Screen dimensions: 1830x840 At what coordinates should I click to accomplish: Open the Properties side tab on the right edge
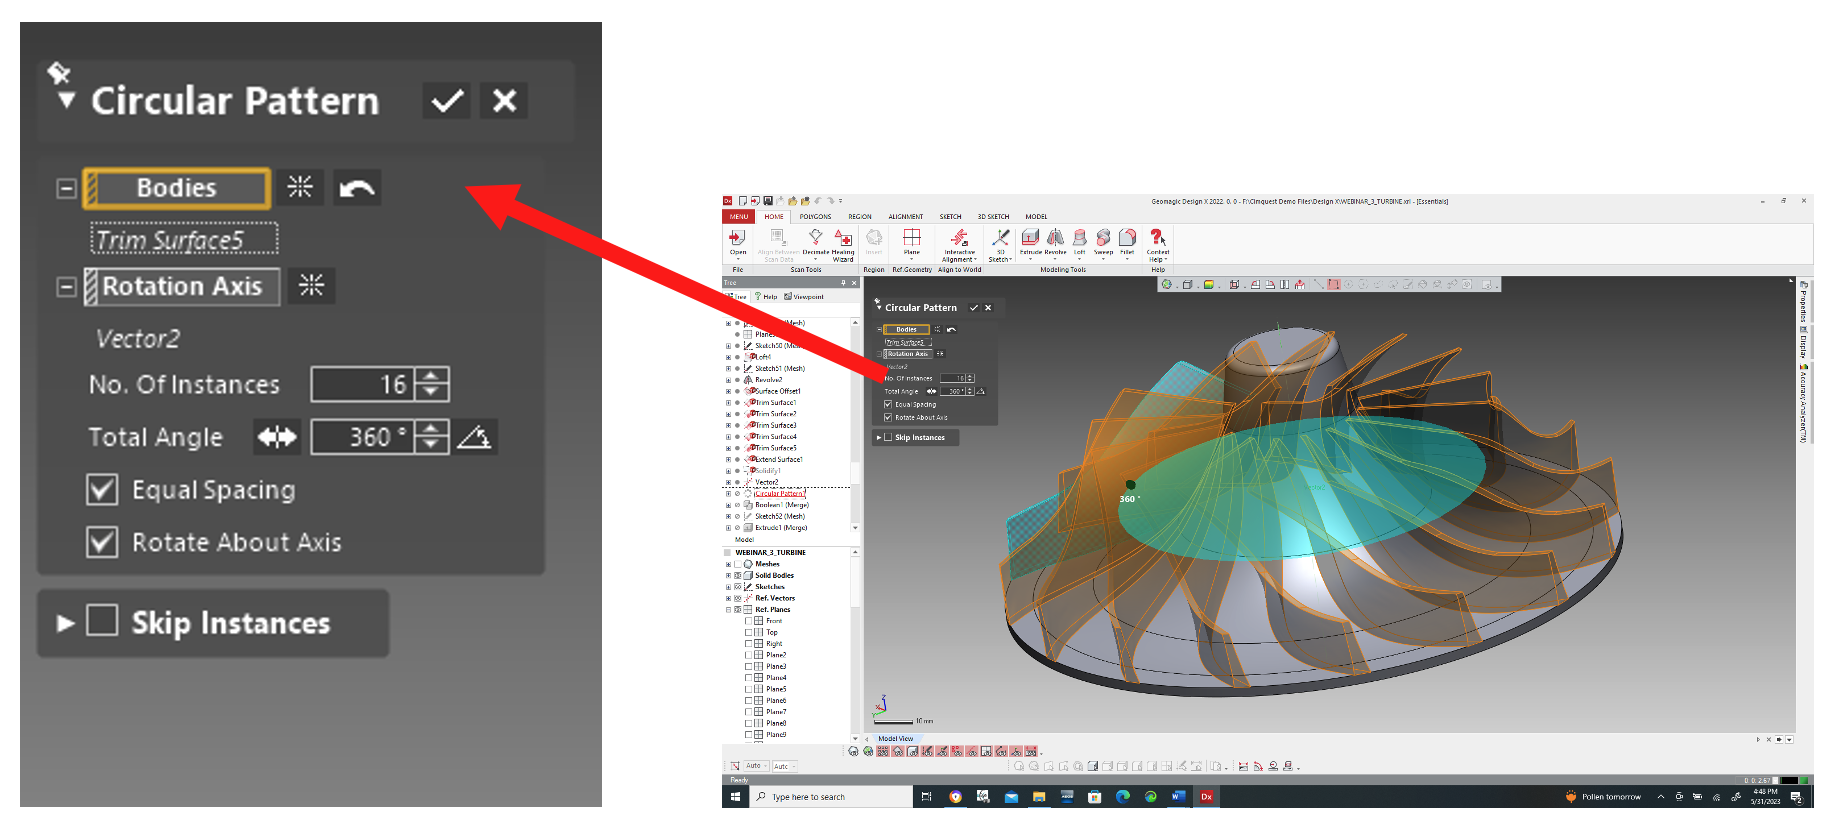(1803, 300)
